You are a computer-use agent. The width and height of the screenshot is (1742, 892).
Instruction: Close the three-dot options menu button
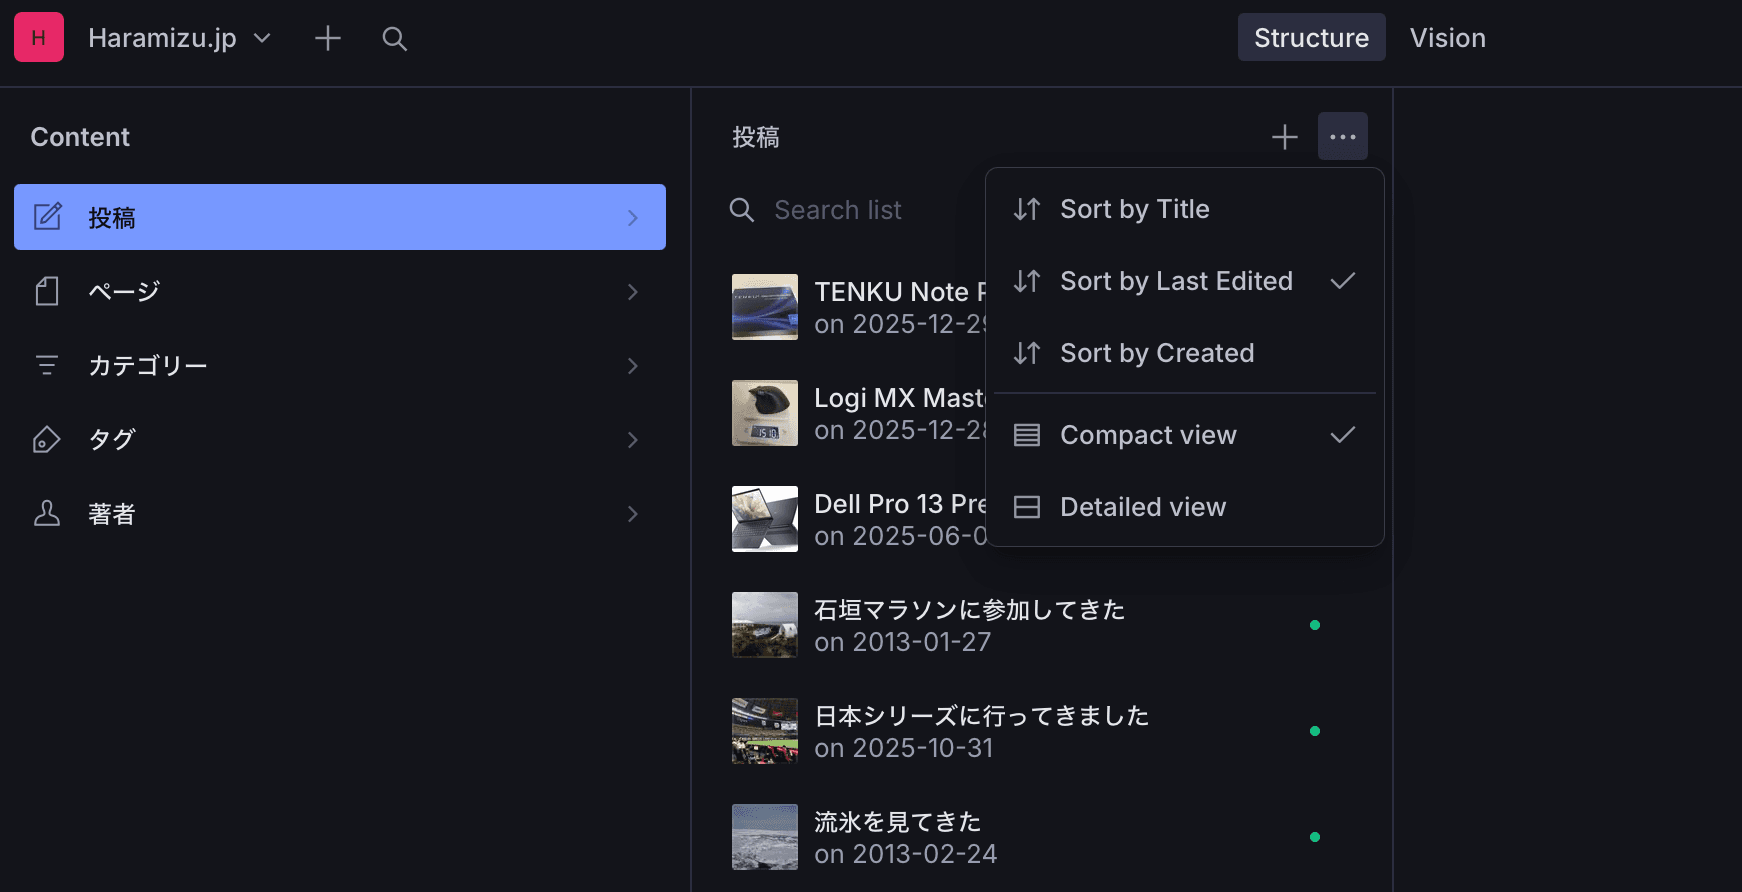click(x=1342, y=137)
